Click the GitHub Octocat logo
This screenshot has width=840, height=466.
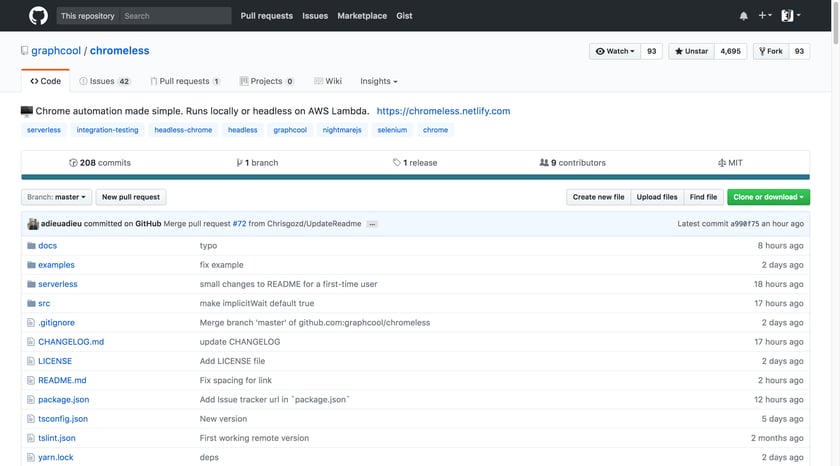tap(38, 16)
